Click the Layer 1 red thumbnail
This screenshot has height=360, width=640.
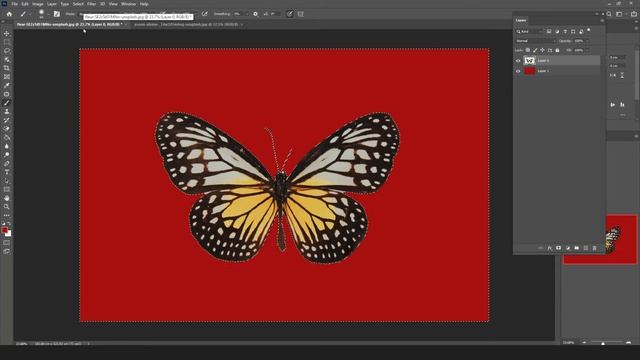click(x=529, y=71)
